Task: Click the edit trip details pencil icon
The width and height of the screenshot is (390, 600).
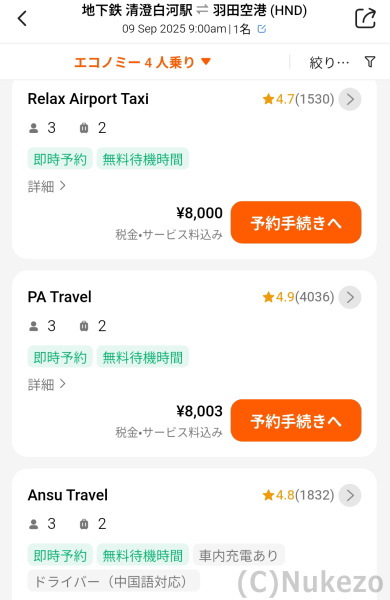Action: click(x=261, y=29)
